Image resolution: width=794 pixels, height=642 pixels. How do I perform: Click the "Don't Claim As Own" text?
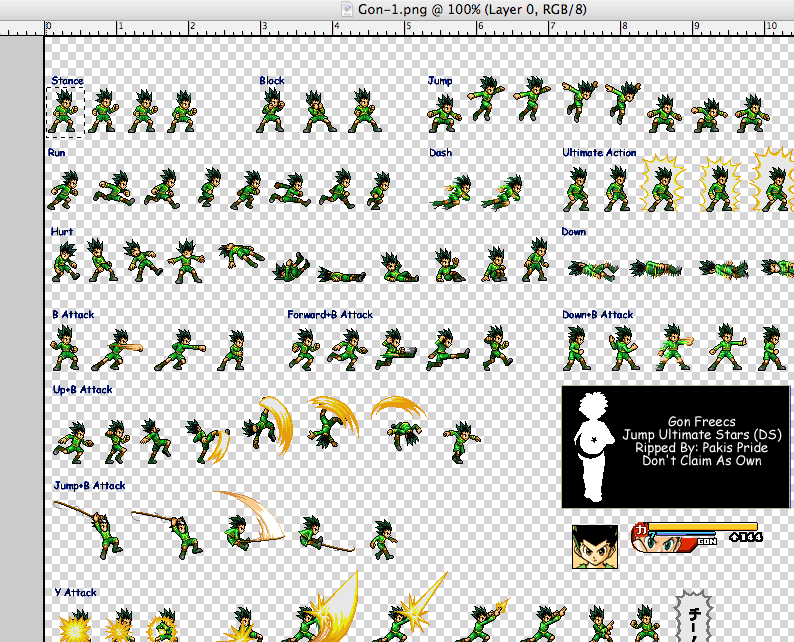[x=702, y=461]
